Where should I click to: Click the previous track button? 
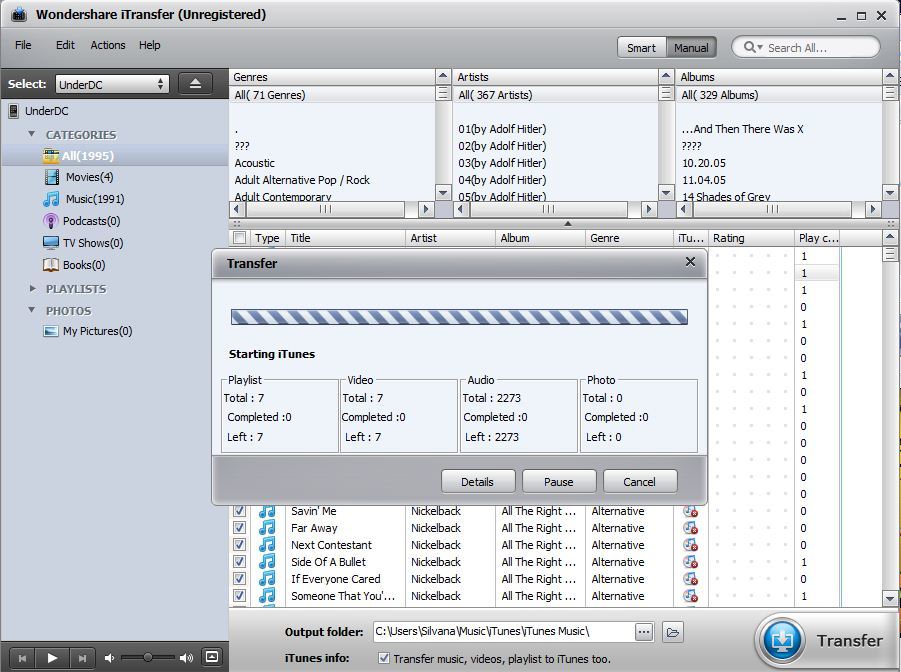[x=22, y=658]
